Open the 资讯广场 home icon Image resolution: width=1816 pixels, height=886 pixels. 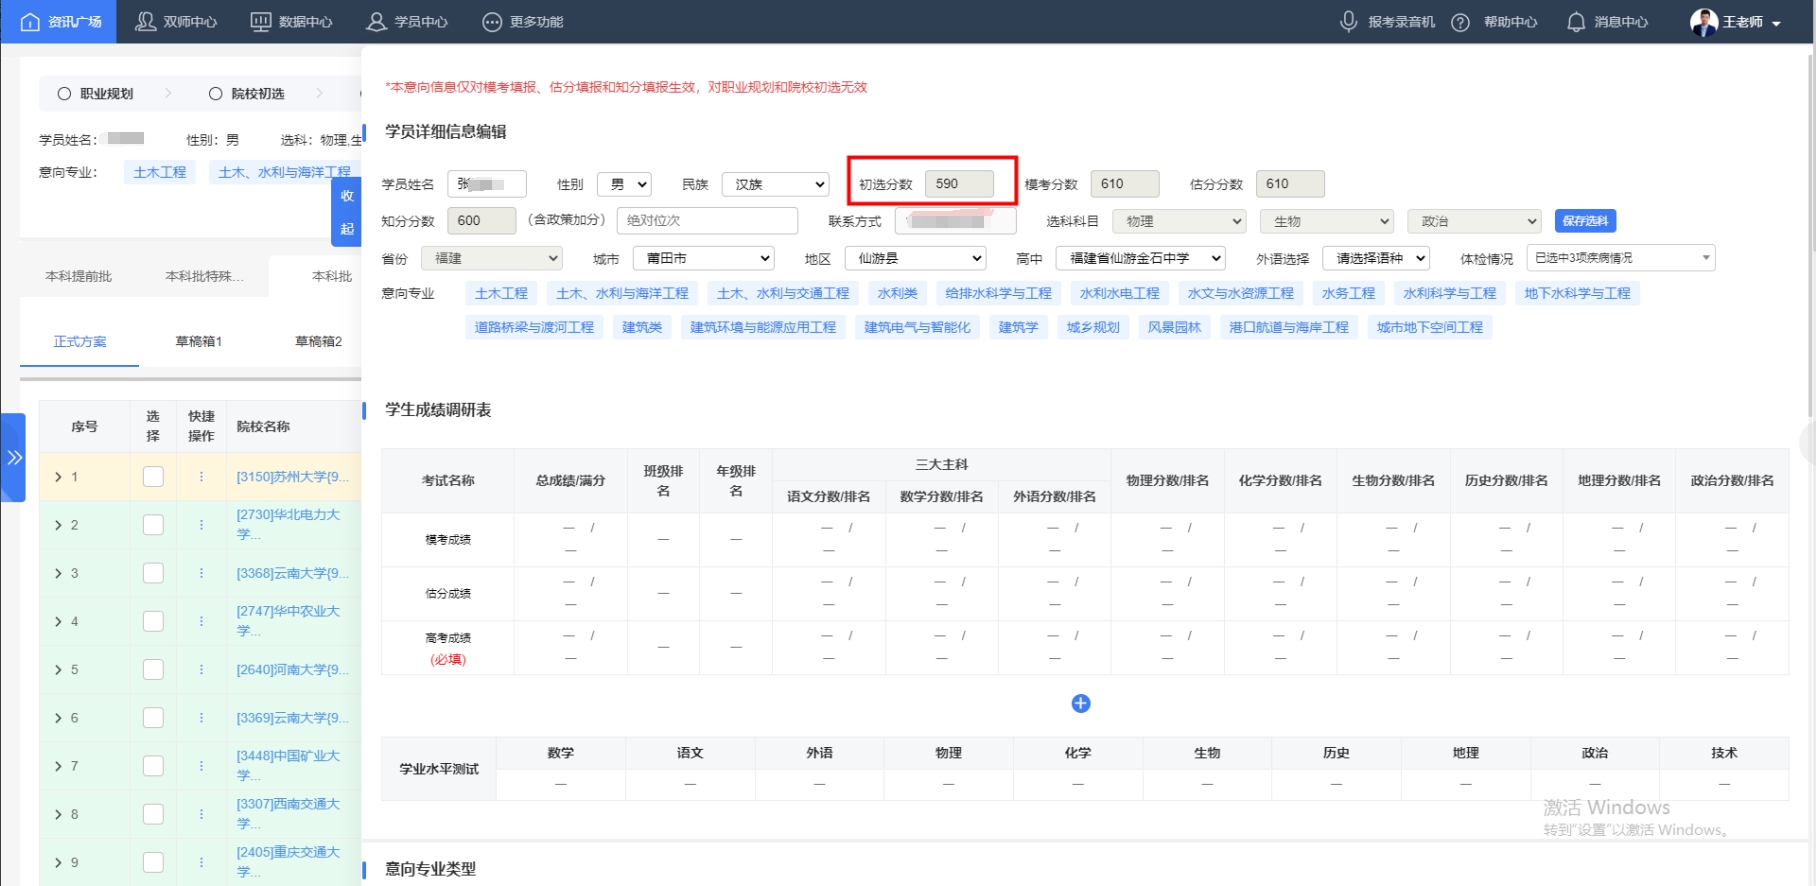coord(30,21)
